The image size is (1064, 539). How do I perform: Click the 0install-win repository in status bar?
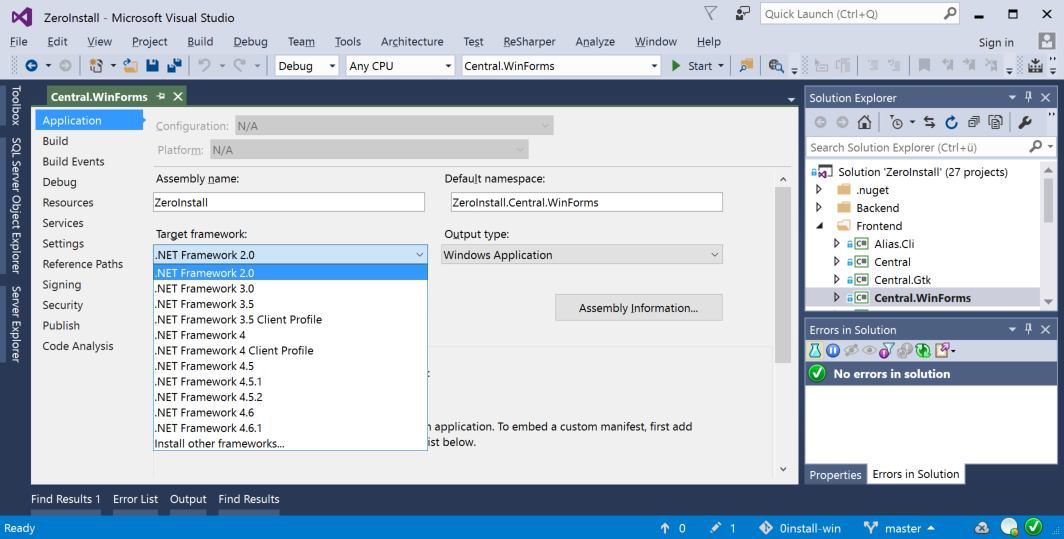pyautogui.click(x=800, y=528)
